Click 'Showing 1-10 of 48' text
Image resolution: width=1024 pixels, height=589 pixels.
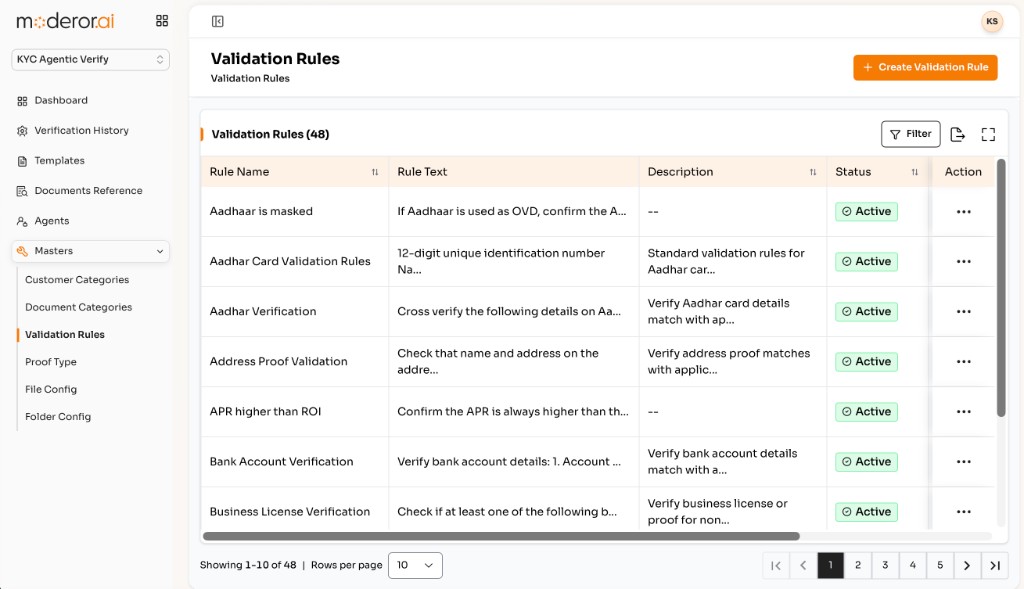[248, 565]
